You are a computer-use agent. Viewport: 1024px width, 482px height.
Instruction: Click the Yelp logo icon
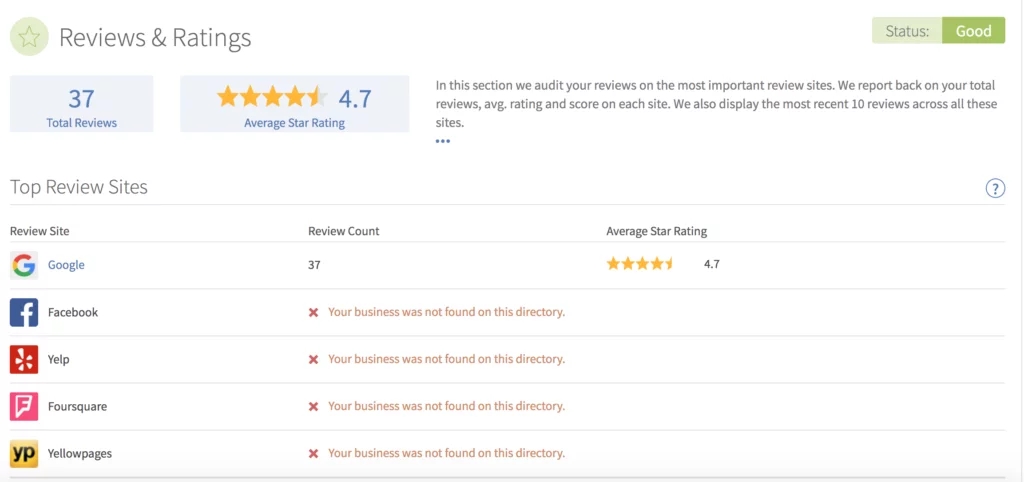(24, 359)
